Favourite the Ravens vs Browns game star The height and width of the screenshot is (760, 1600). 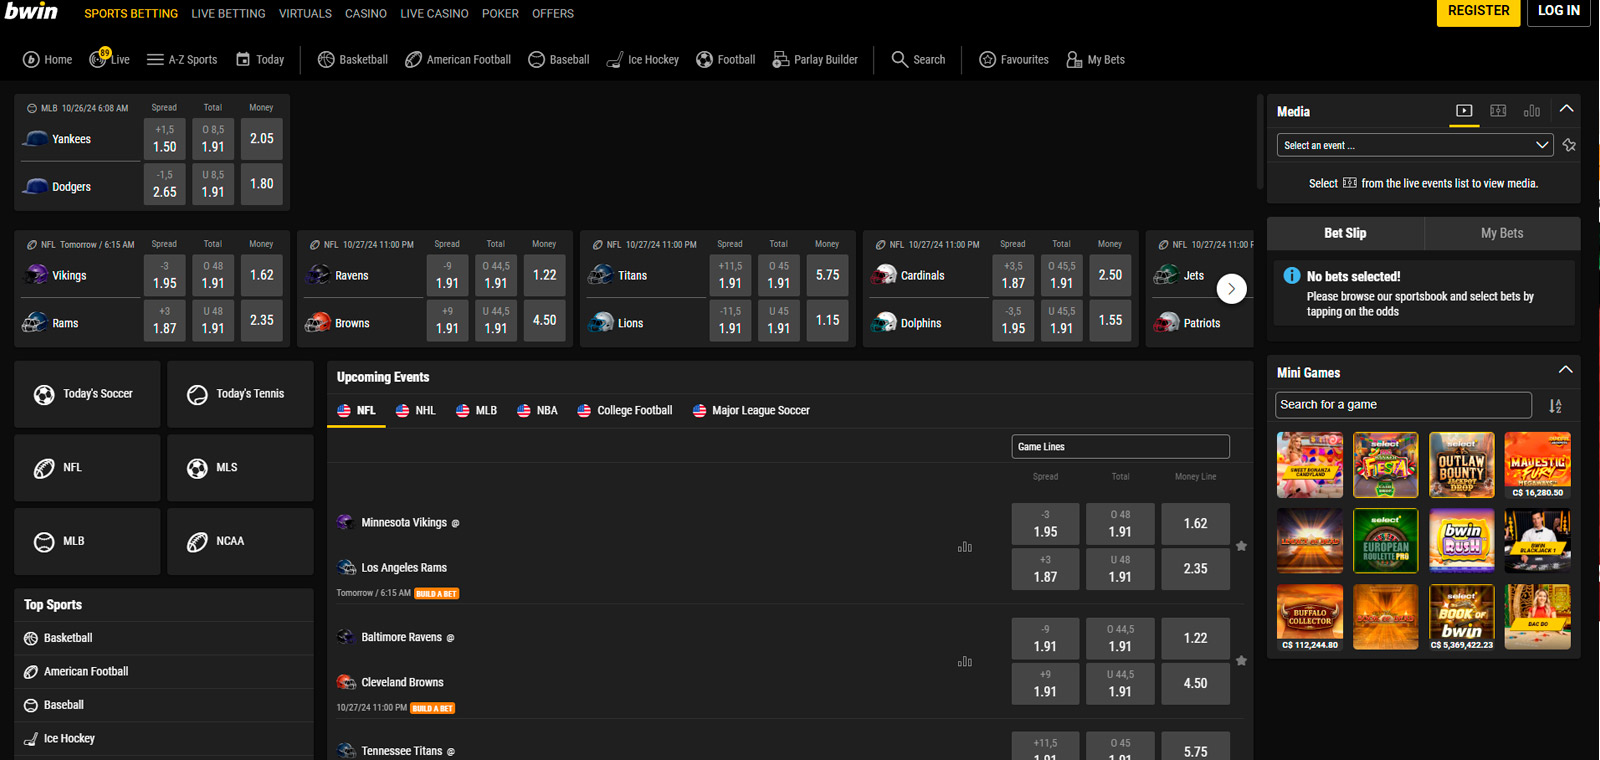pos(1241,661)
